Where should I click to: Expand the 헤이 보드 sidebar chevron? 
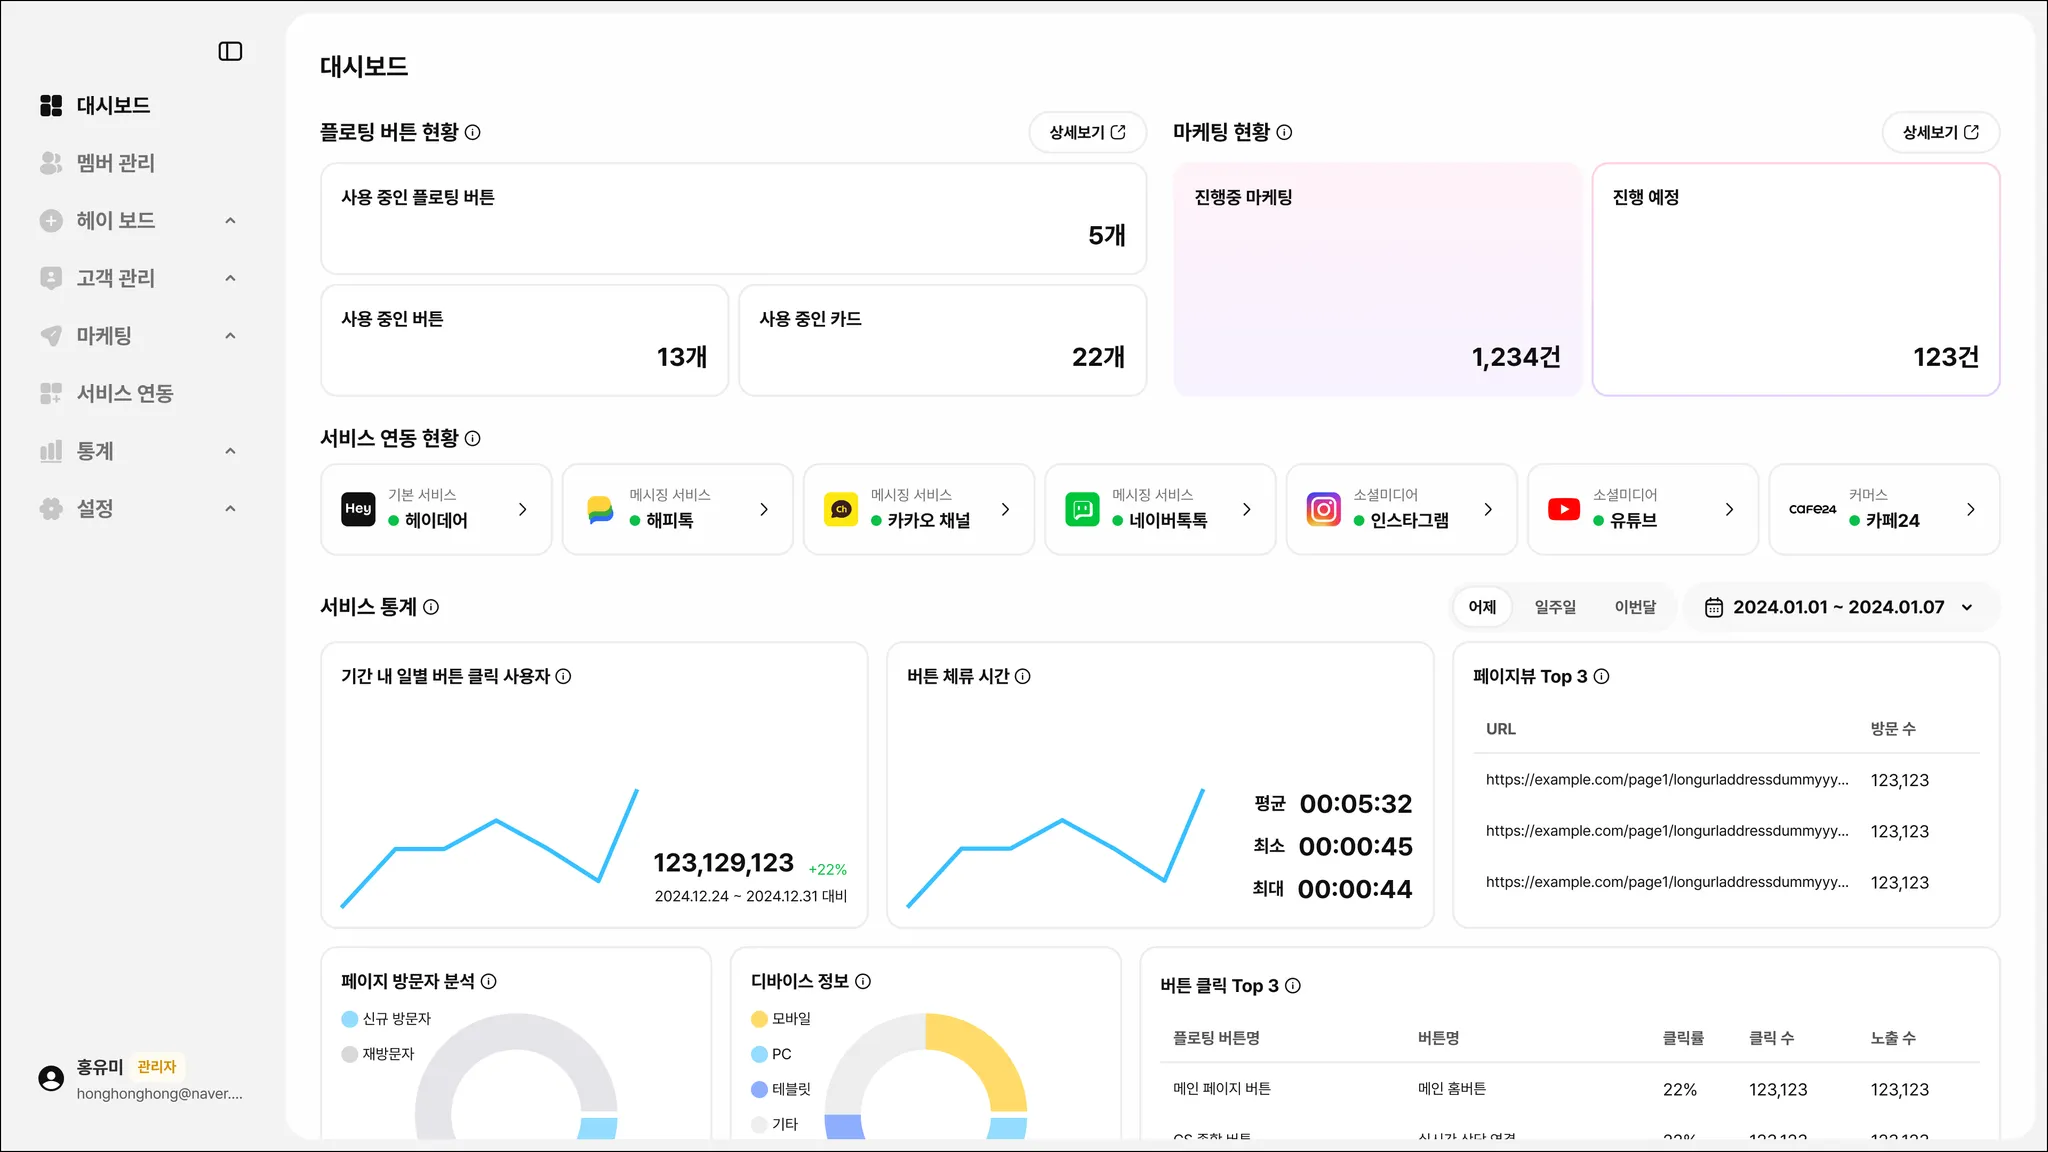[230, 220]
